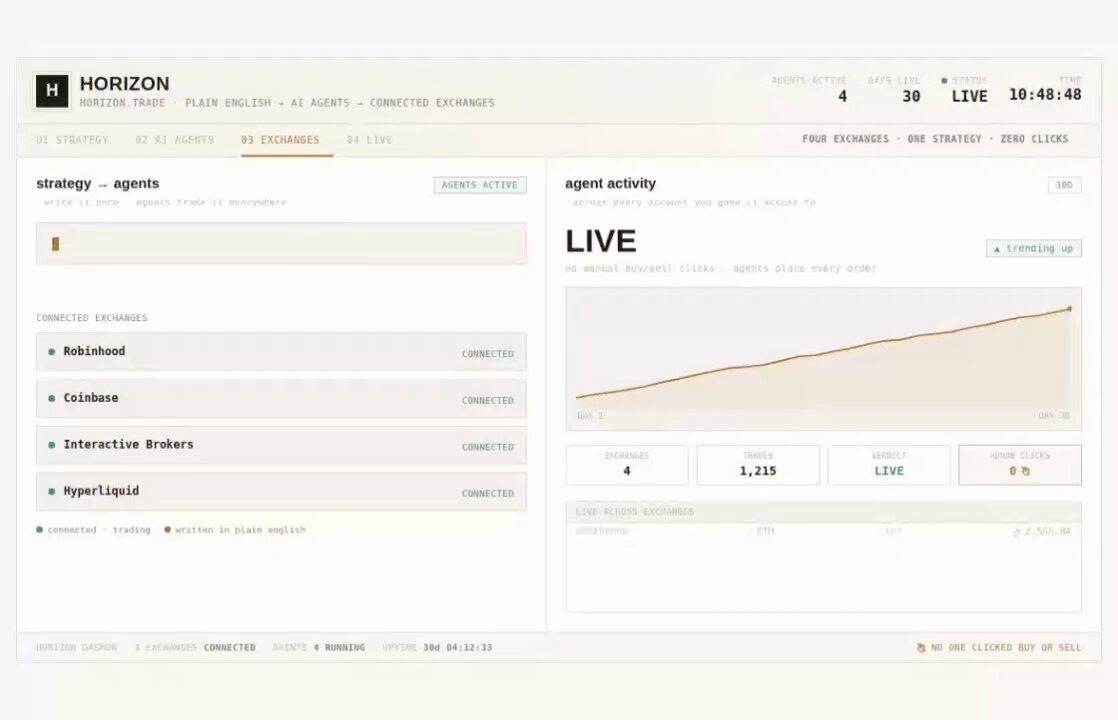The image size is (1118, 720).
Task: Click the 30D range button
Action: point(1065,185)
